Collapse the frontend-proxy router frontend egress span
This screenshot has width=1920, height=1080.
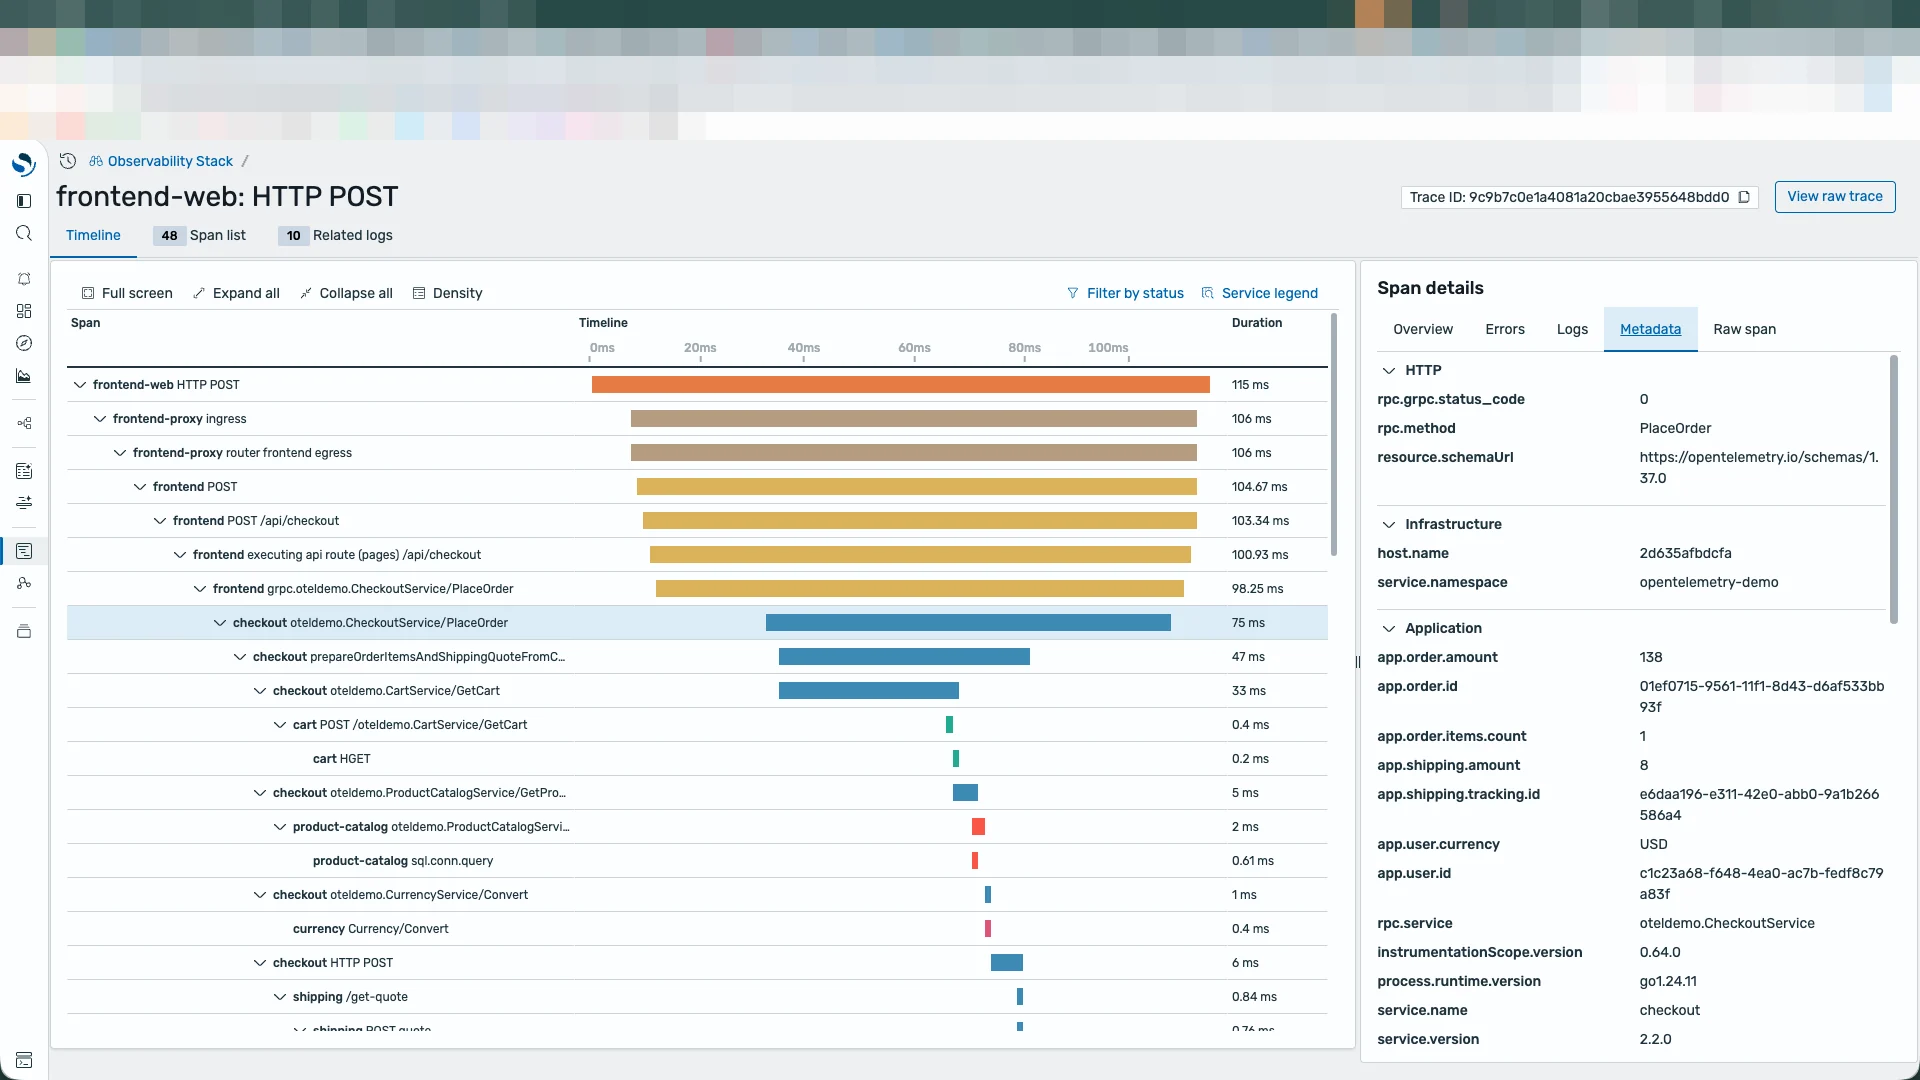tap(120, 453)
